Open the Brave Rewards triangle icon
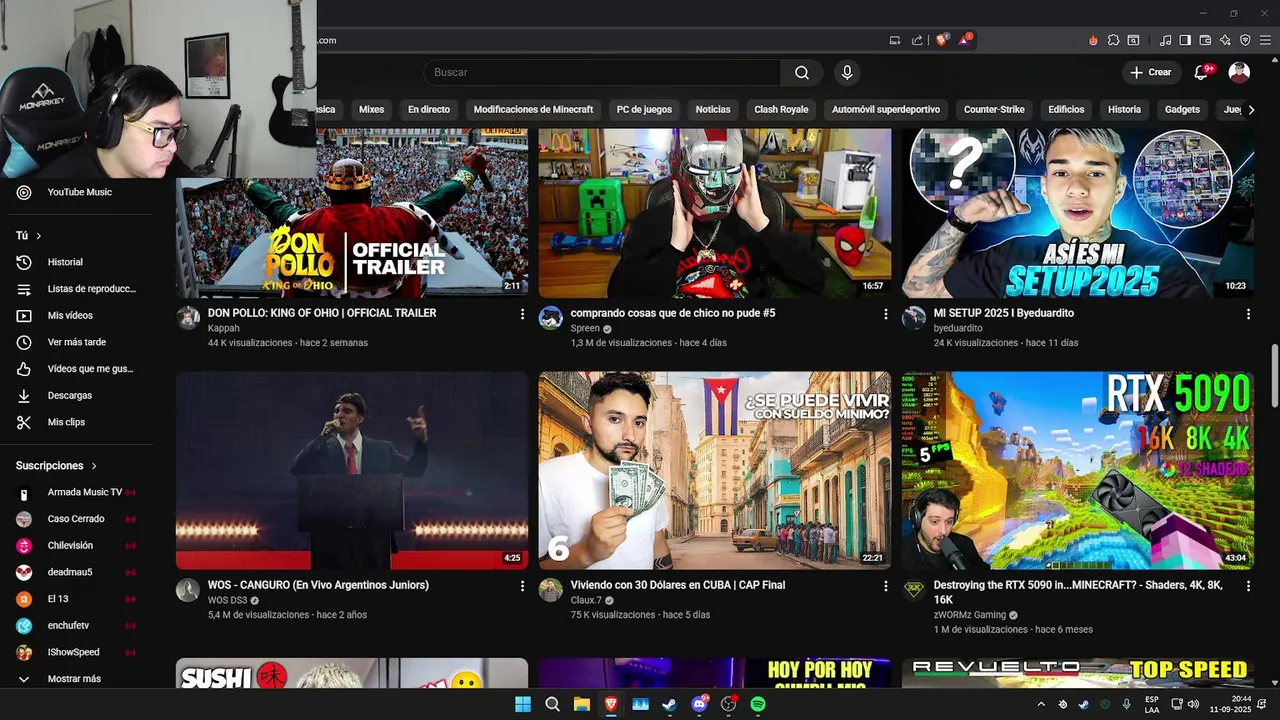 point(965,40)
